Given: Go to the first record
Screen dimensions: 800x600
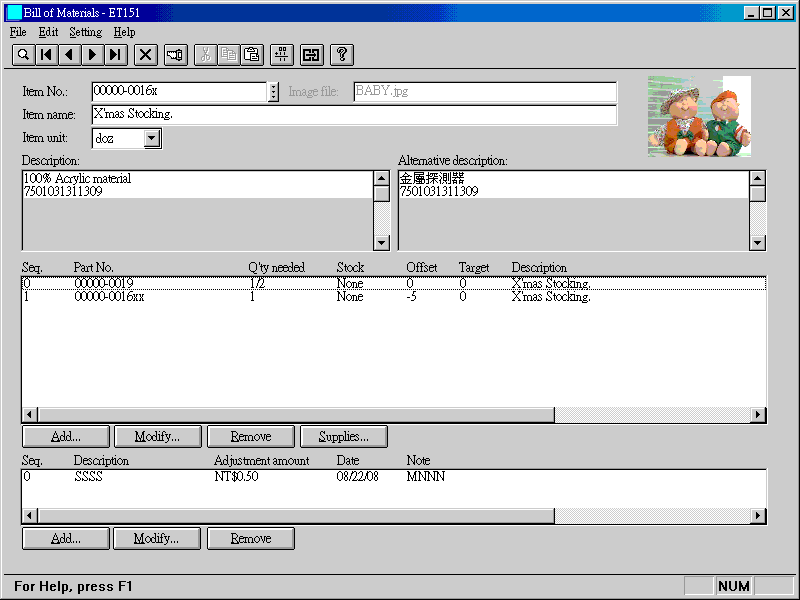Looking at the screenshot, I should (46, 55).
